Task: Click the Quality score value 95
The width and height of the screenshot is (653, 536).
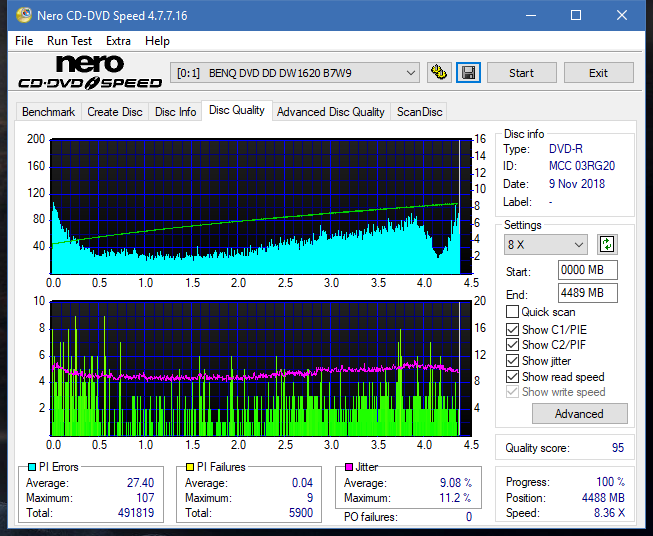Action: pos(618,448)
